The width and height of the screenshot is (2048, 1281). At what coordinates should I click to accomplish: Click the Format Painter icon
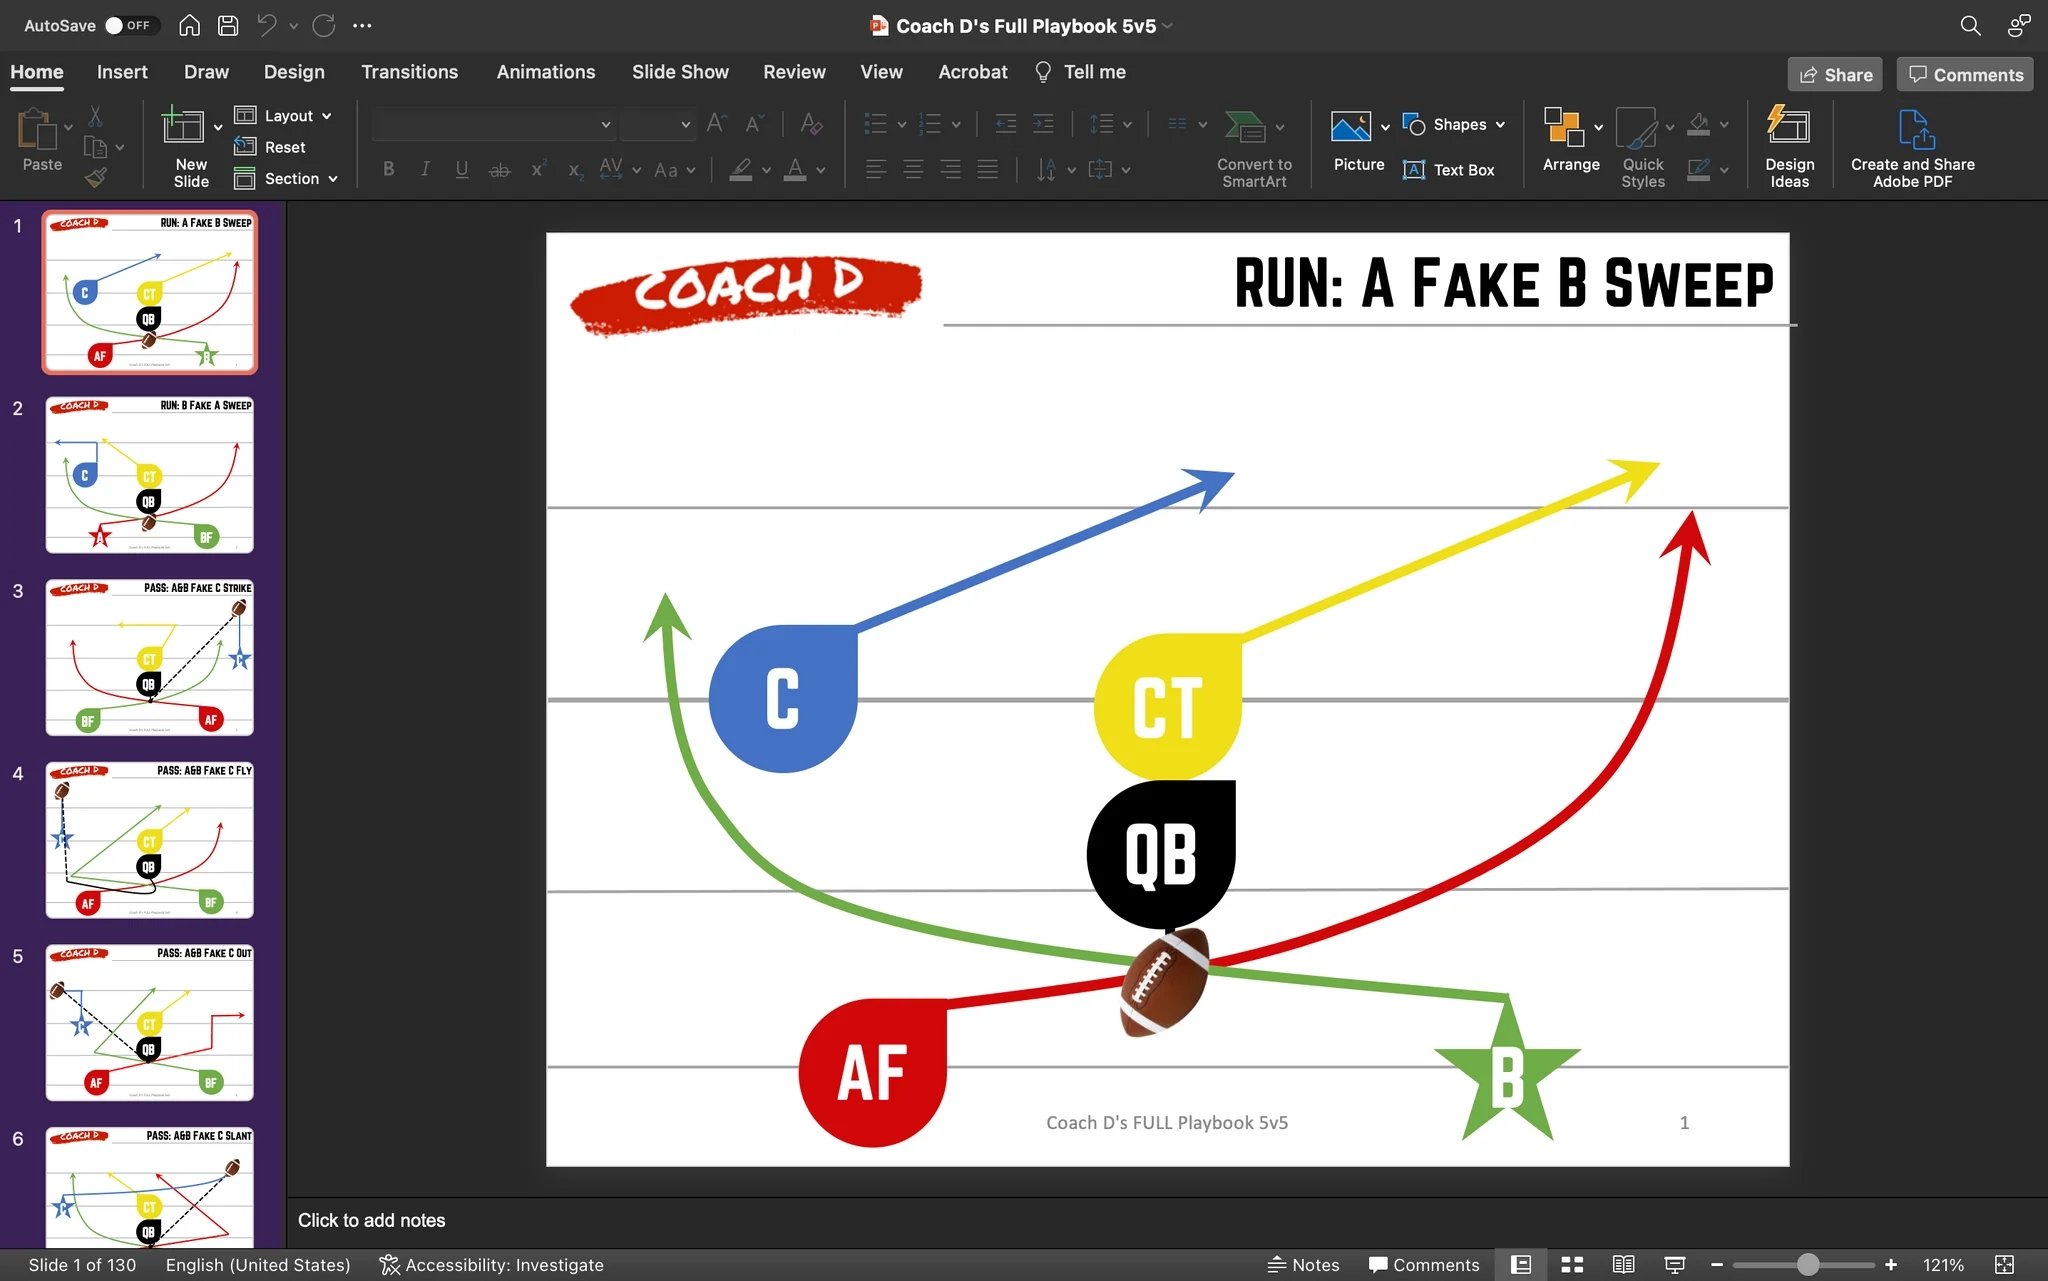click(x=97, y=177)
